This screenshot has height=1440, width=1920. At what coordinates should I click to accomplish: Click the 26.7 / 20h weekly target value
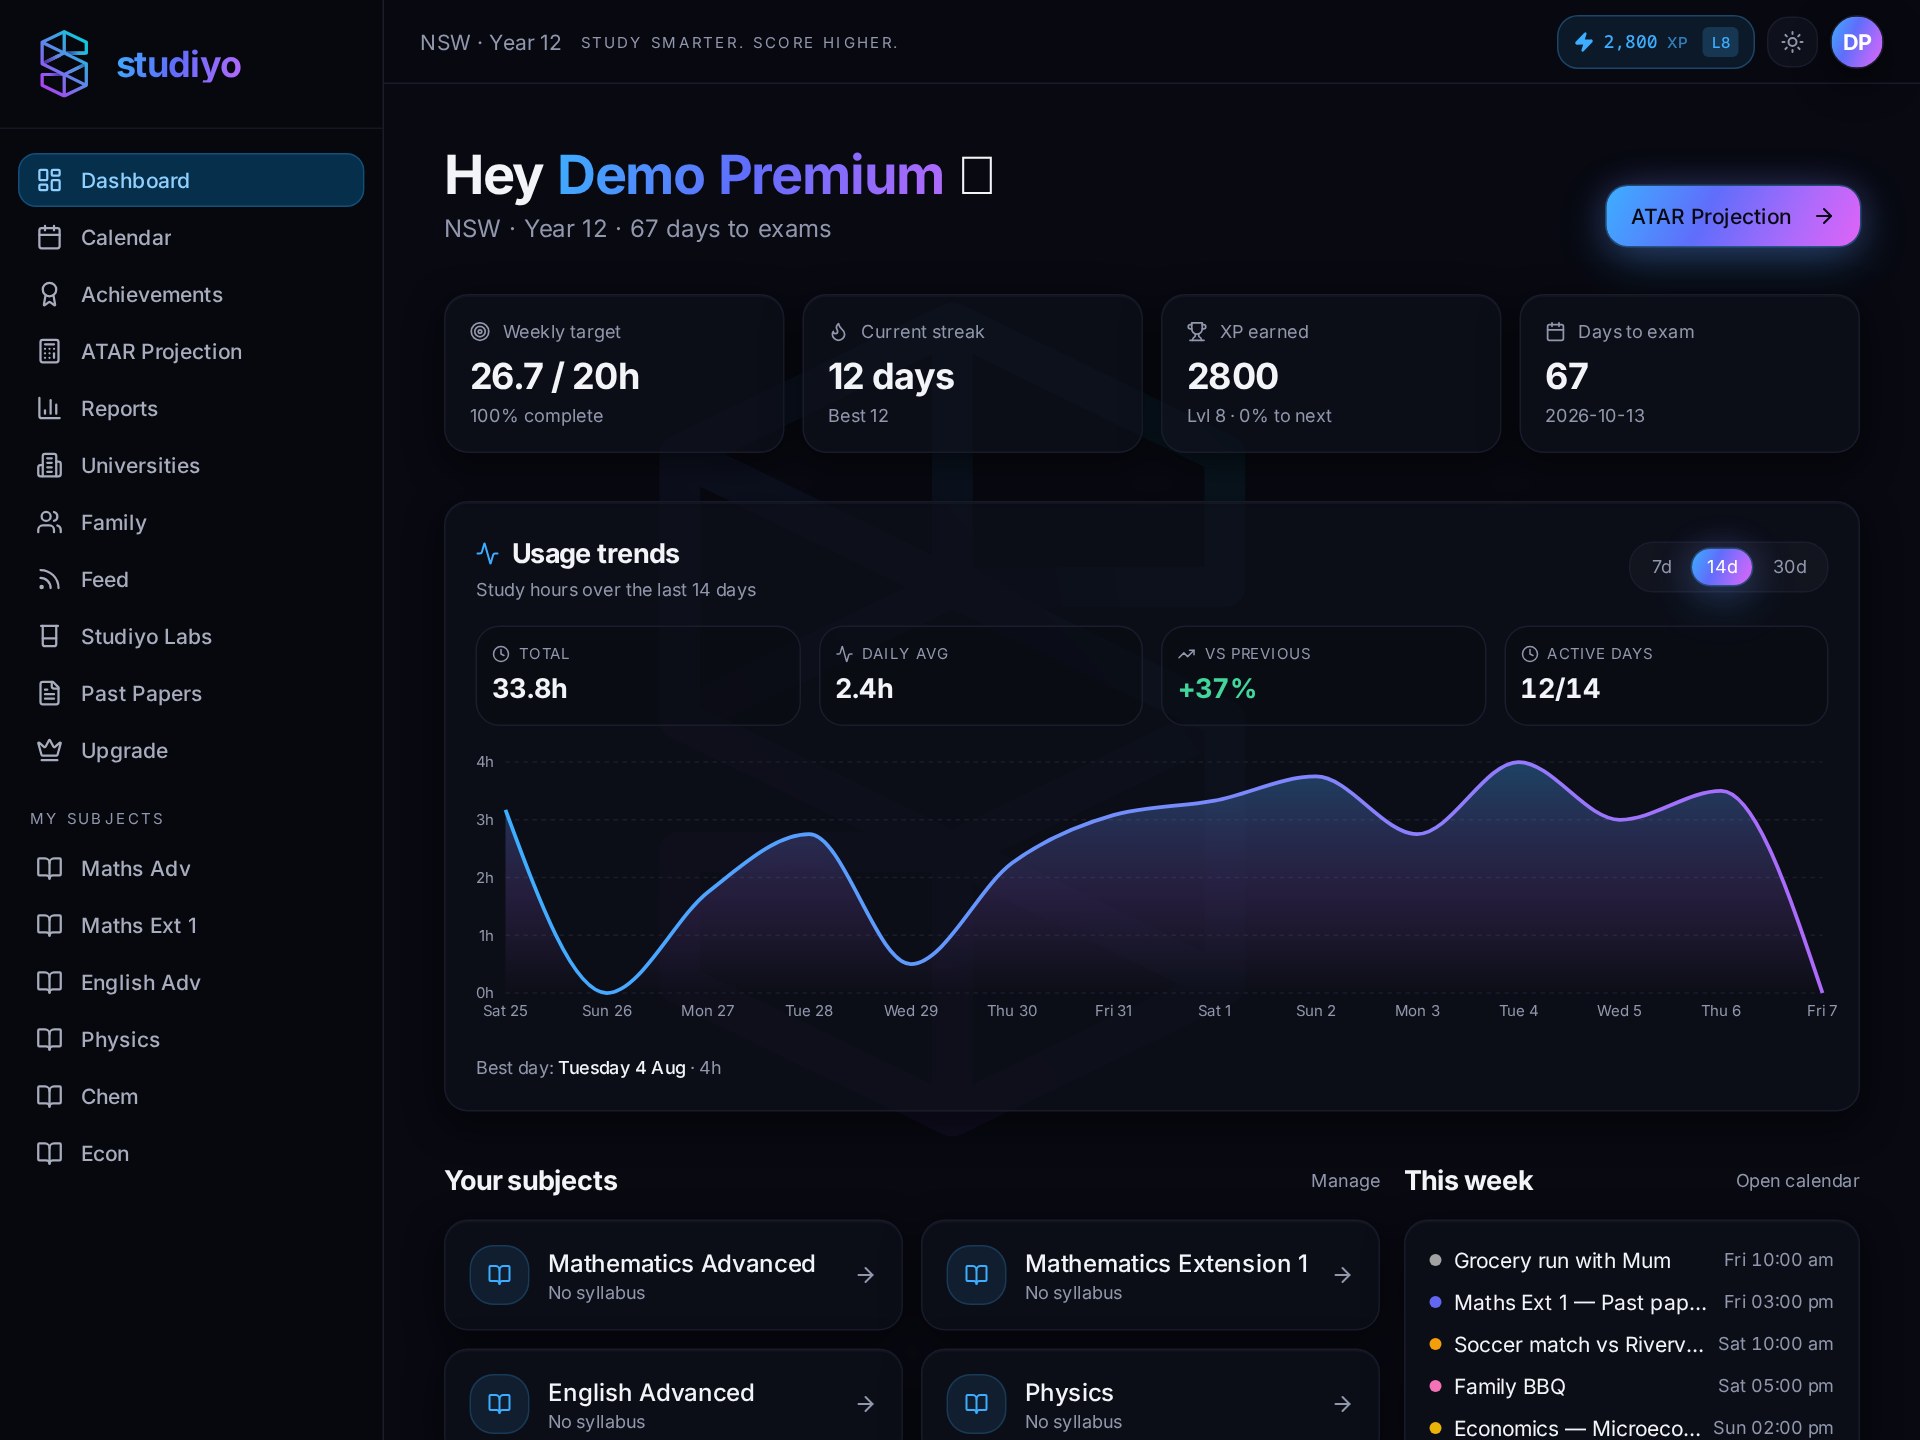coord(555,376)
